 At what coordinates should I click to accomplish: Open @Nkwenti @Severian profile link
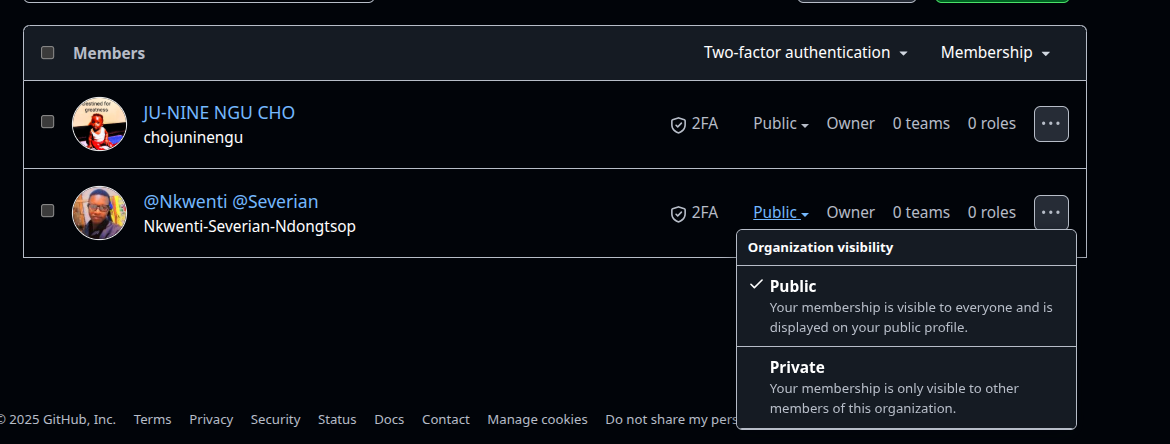(231, 201)
